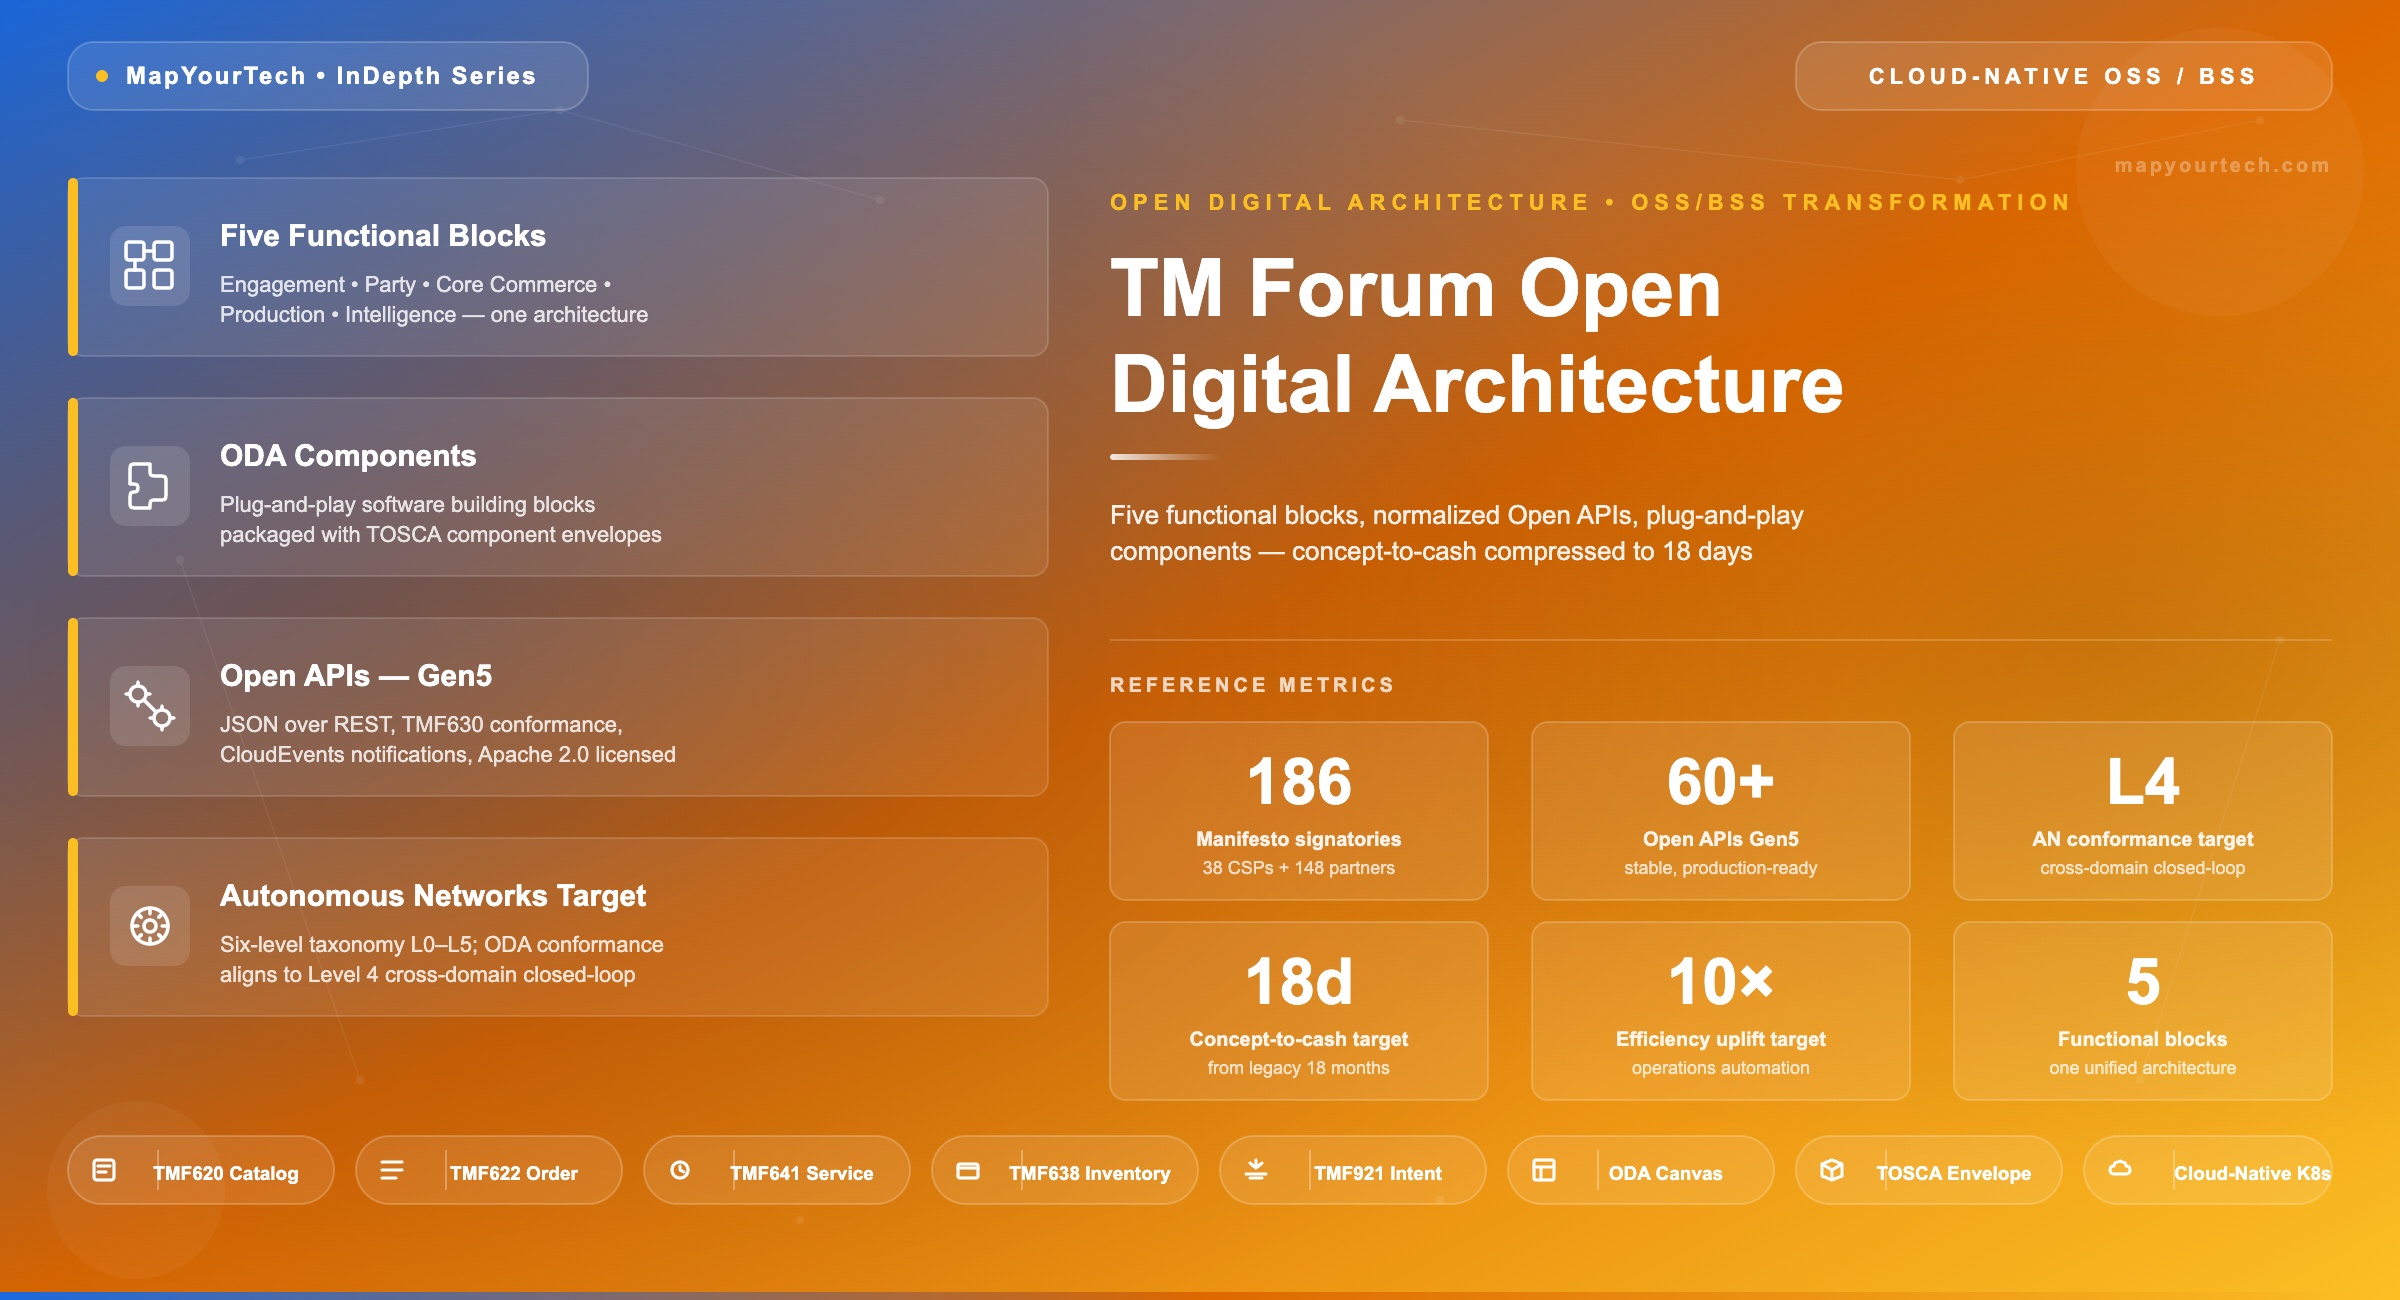Screen dimensions: 2400x1300
Task: Click the TMF921 Intent download-arrow icon
Action: (1256, 1170)
